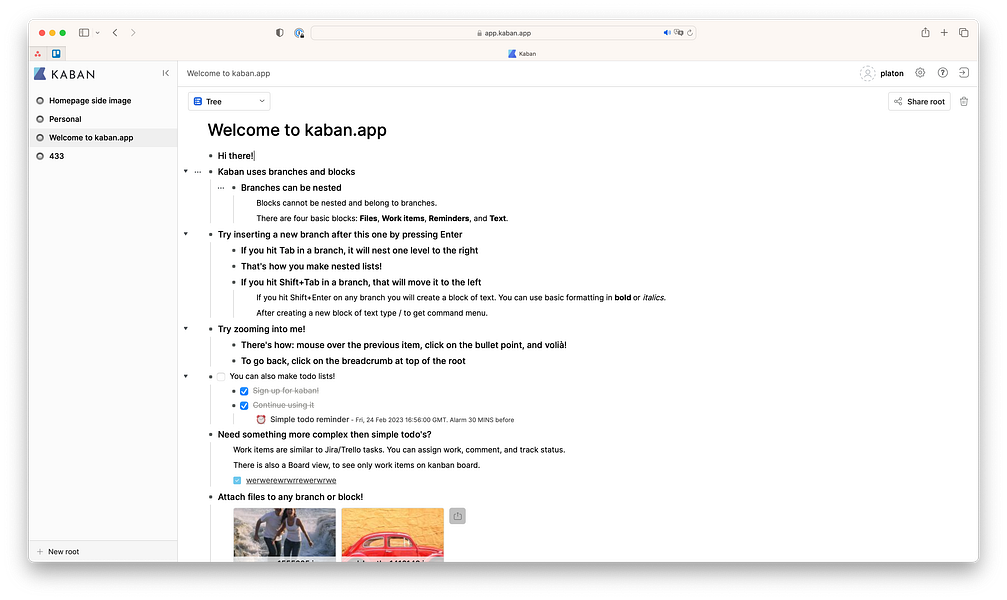Screen dimensions: 1007x600
Task: Go back with the browser back arrow
Action: pyautogui.click(x=115, y=33)
